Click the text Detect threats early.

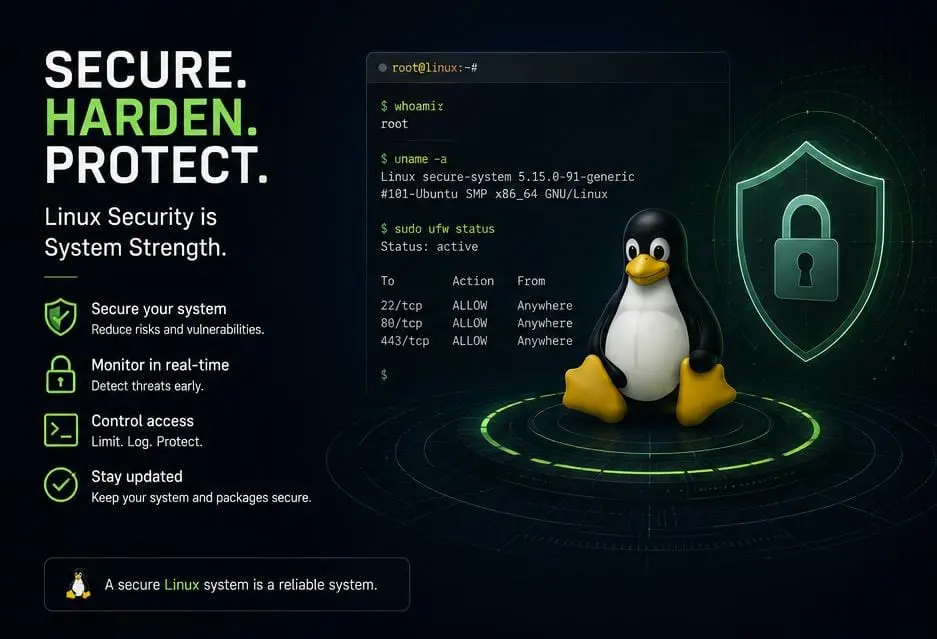coord(148,386)
